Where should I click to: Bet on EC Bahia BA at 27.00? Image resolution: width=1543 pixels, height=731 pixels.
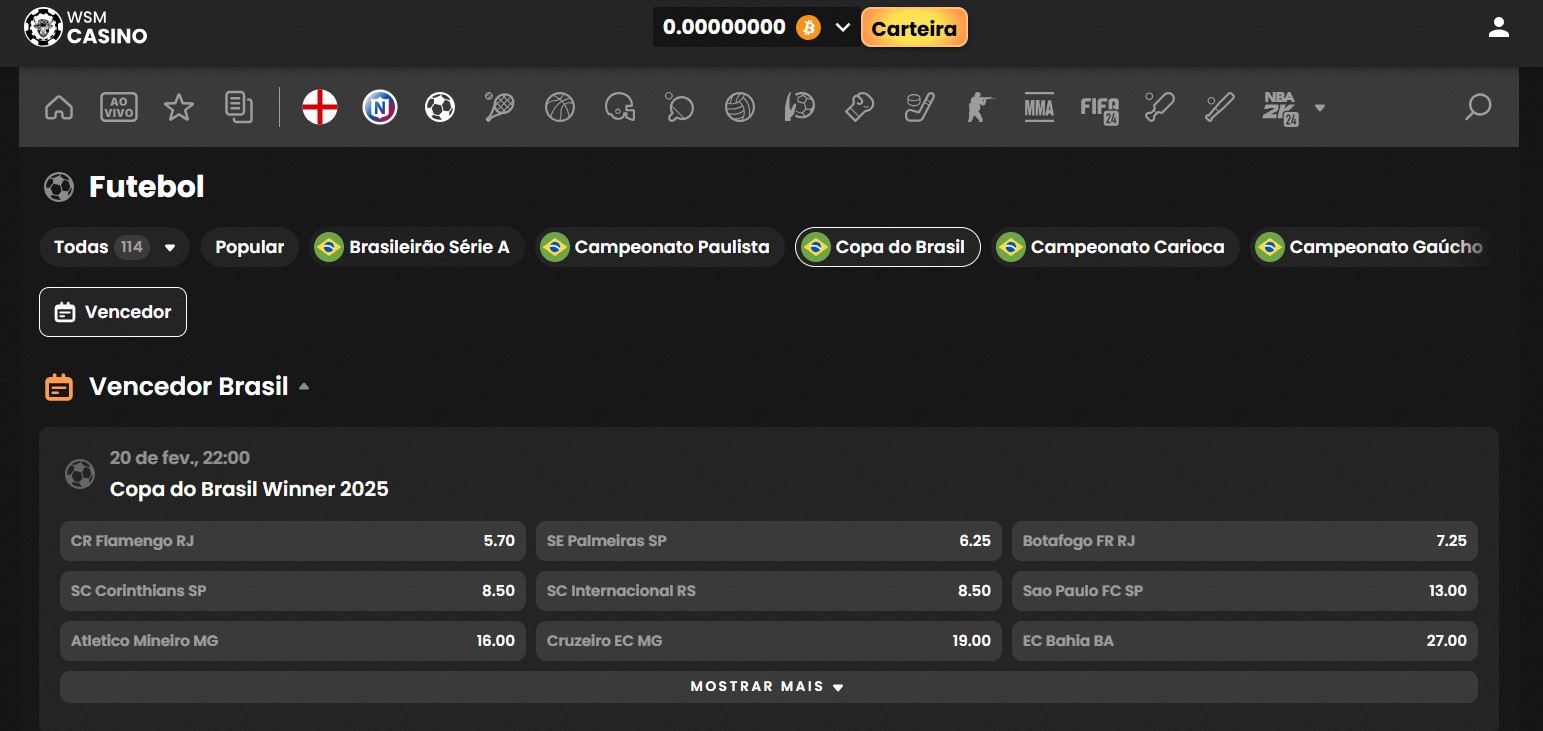pos(1244,641)
